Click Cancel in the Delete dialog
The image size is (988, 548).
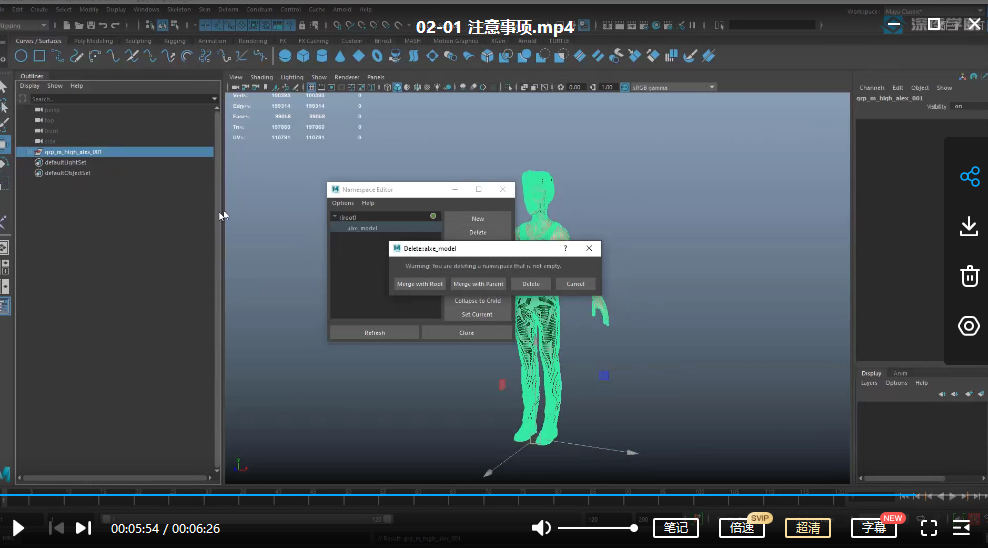point(575,284)
